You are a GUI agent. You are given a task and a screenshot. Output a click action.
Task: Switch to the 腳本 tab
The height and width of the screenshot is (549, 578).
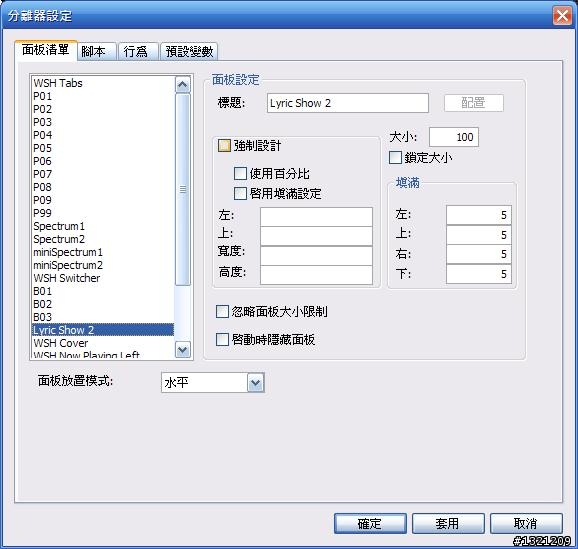coord(97,51)
